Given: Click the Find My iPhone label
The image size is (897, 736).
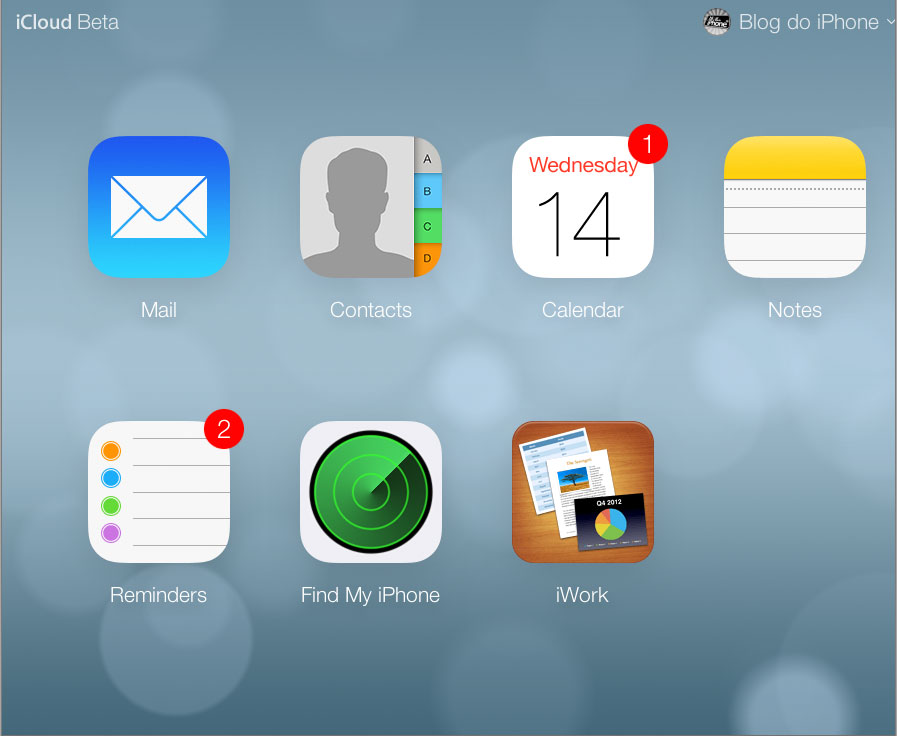Looking at the screenshot, I should [371, 596].
